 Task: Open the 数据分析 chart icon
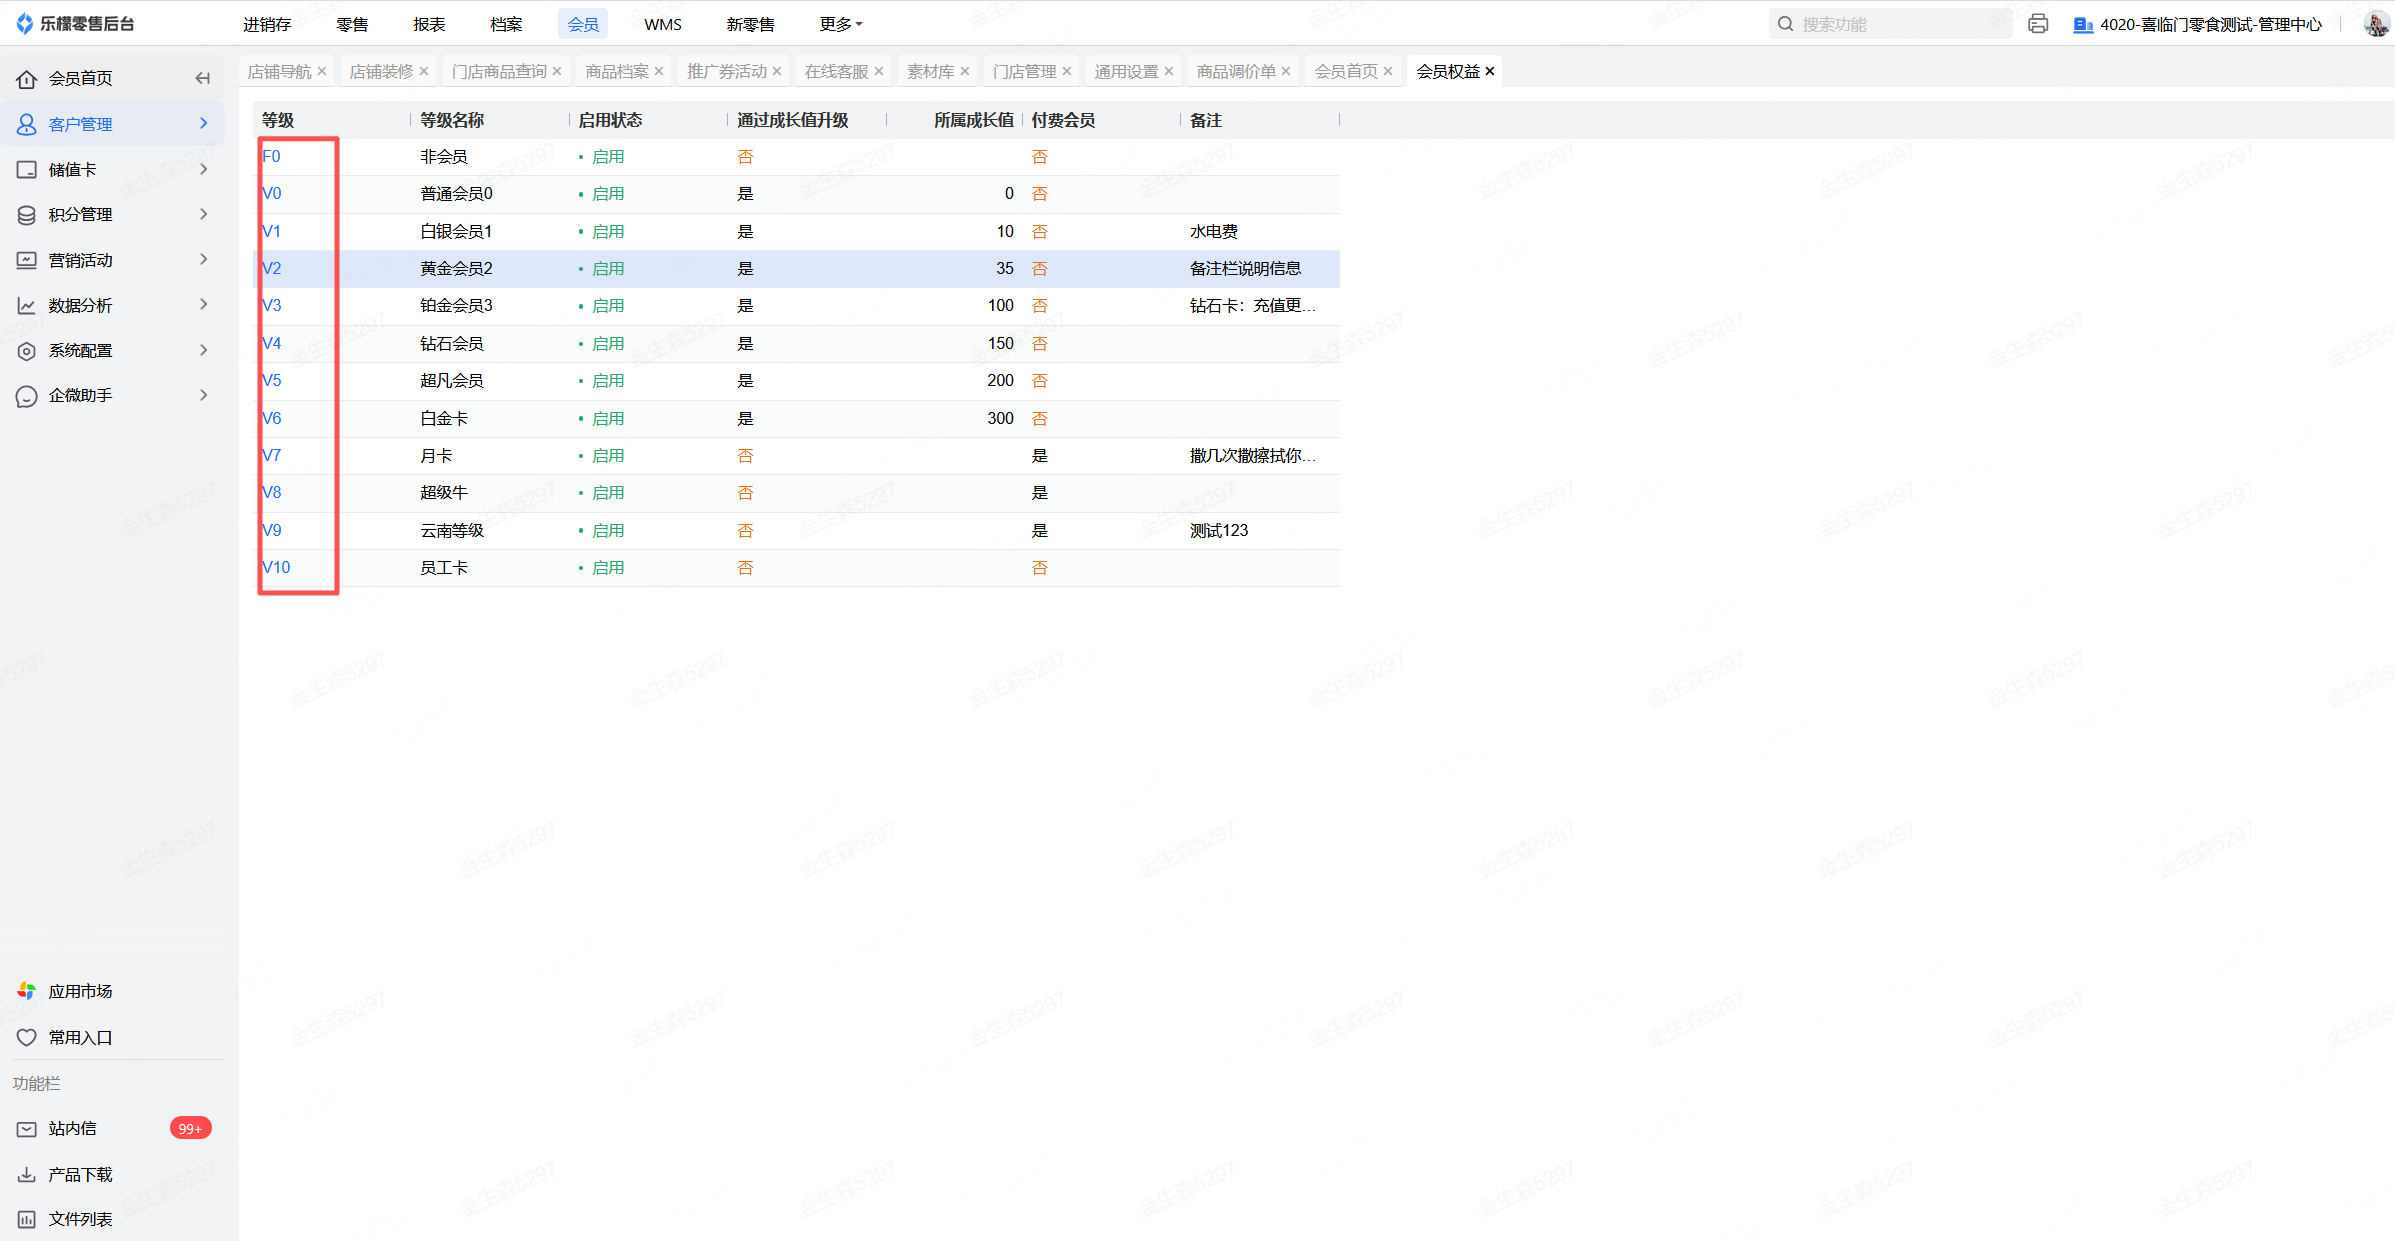coord(27,306)
